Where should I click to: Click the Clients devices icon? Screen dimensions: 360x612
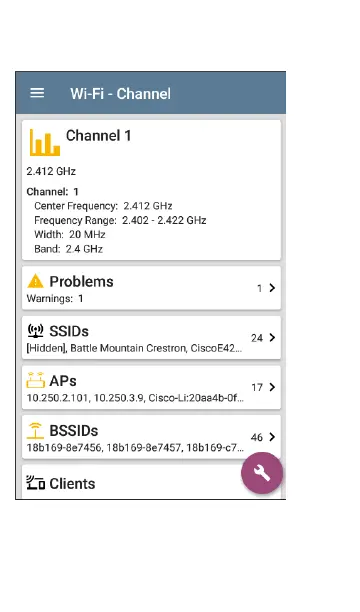coord(36,483)
